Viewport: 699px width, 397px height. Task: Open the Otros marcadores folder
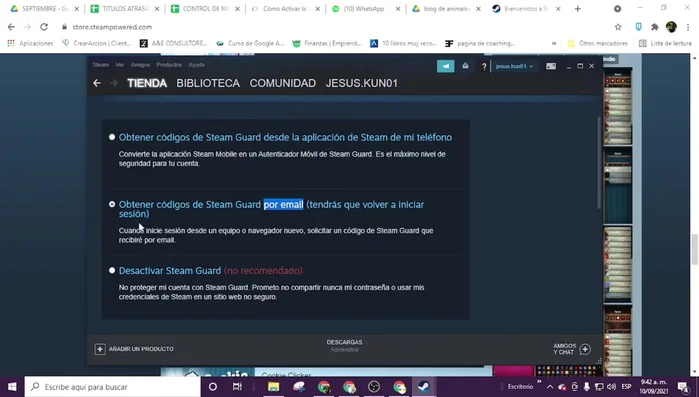click(597, 43)
